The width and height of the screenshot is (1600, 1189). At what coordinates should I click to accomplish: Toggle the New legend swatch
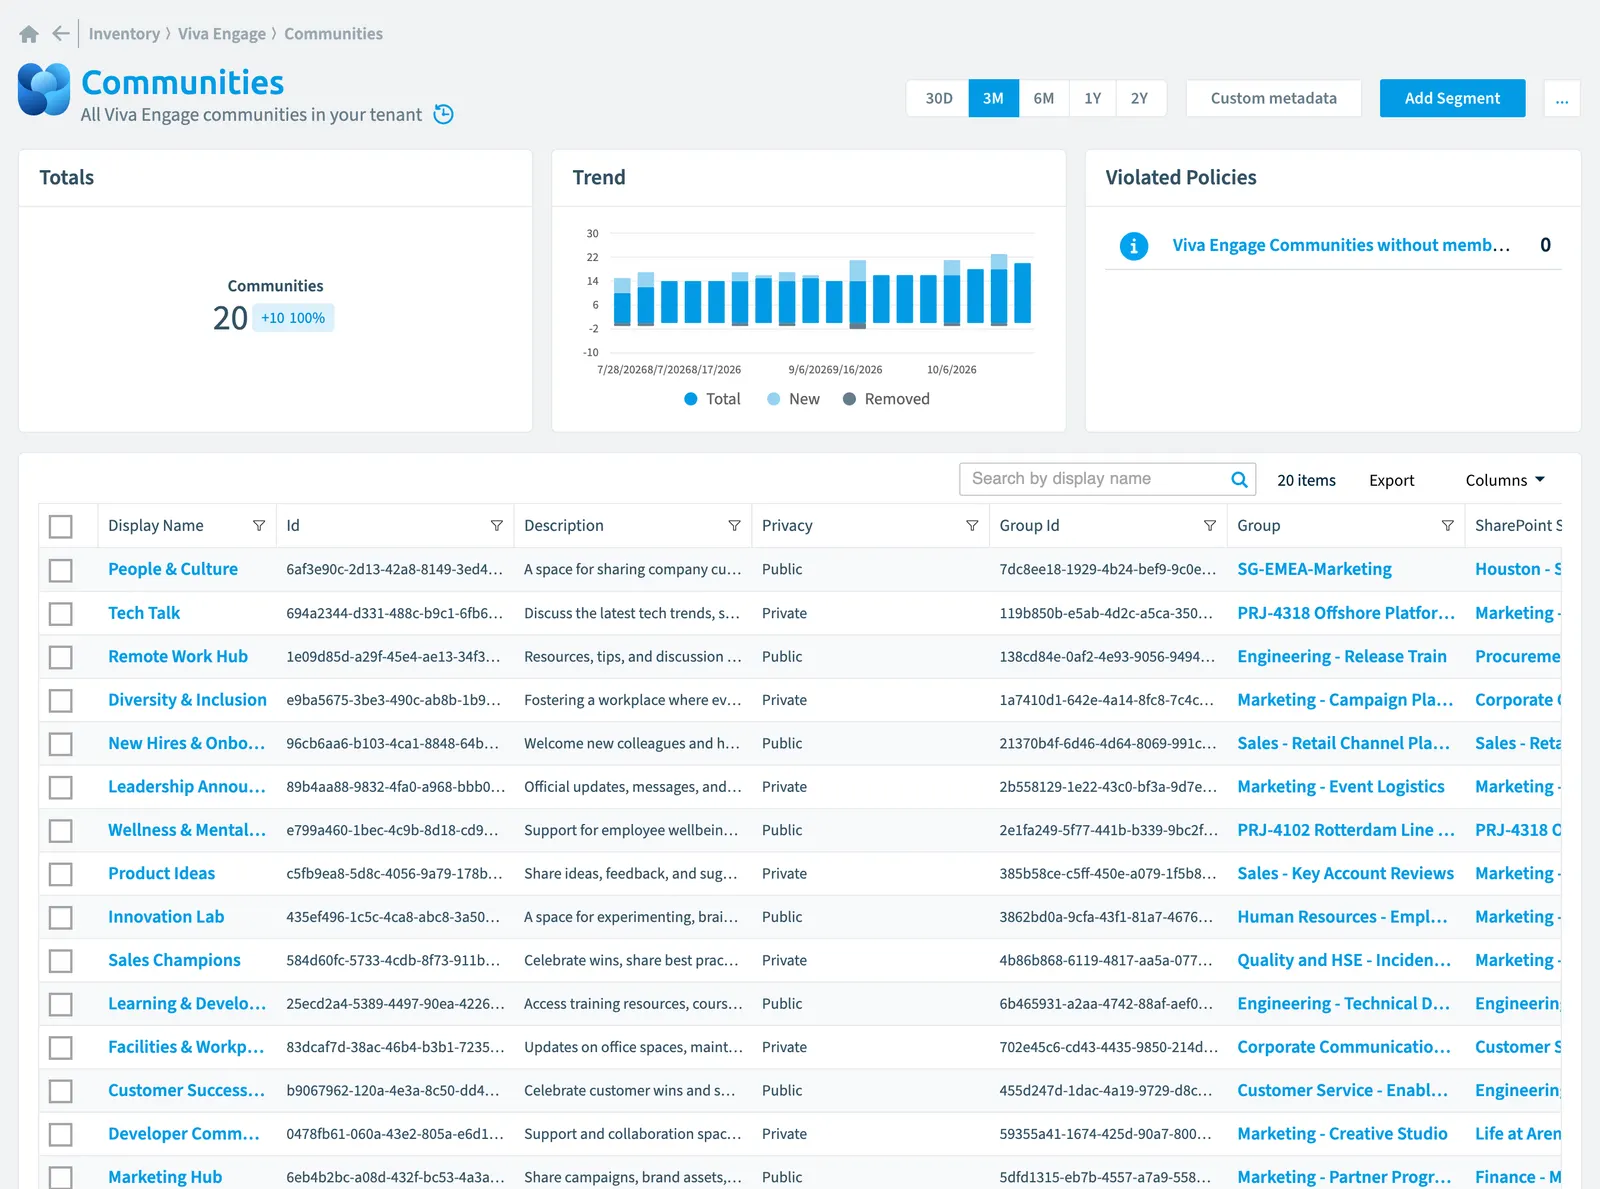[x=773, y=399]
